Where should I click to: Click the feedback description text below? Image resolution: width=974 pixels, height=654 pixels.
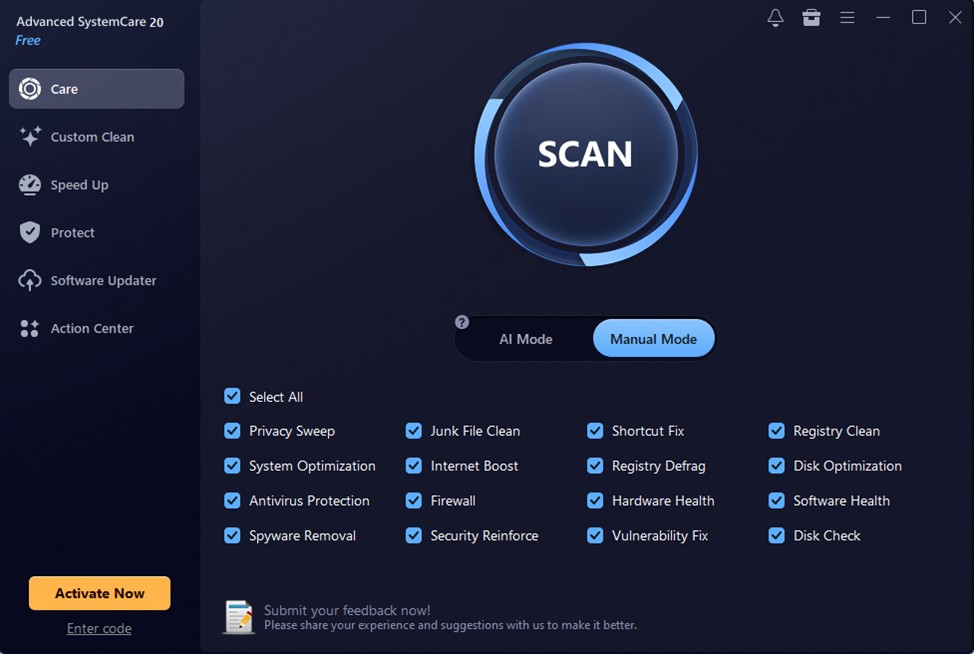[x=450, y=625]
